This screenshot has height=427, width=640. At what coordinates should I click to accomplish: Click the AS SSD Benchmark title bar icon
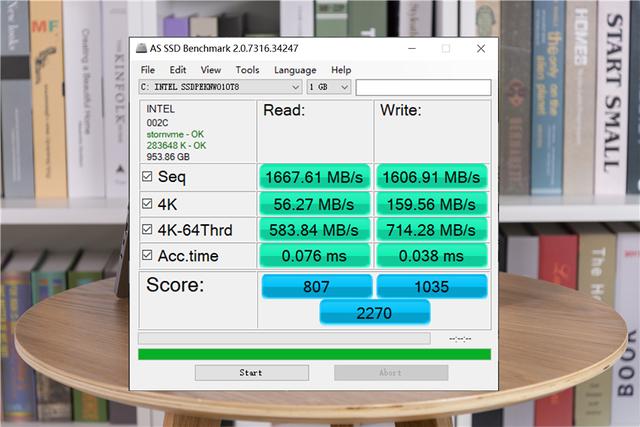click(x=141, y=48)
